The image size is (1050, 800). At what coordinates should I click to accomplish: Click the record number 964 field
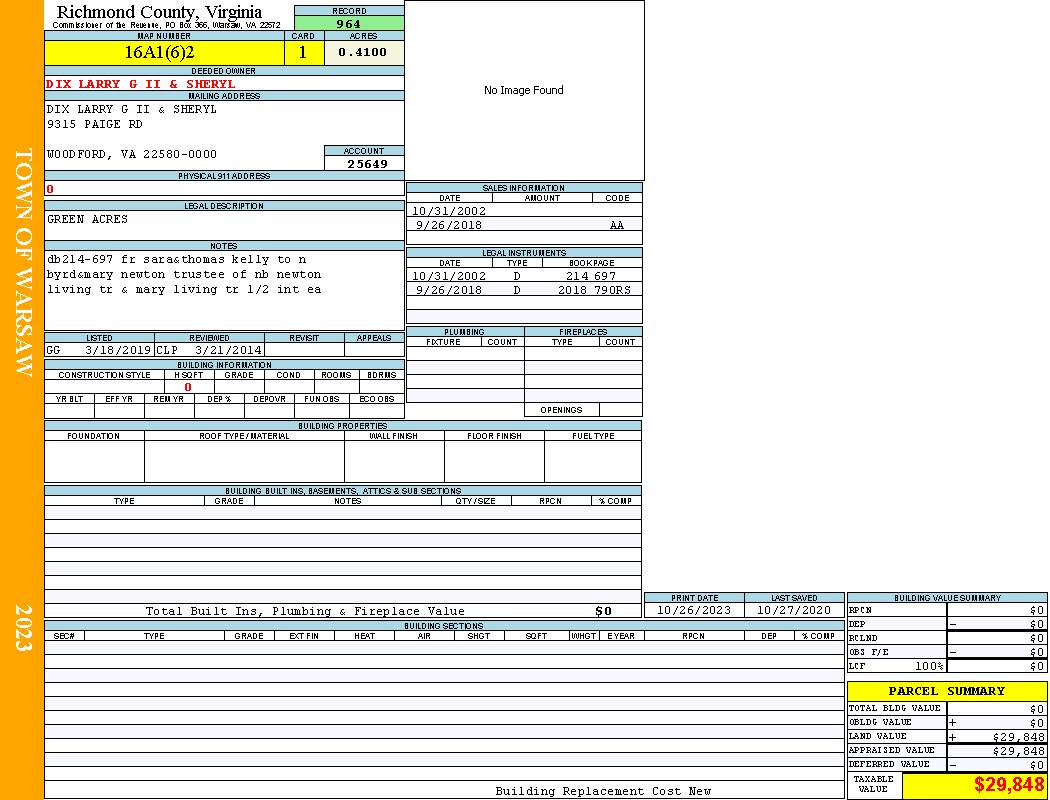point(349,24)
